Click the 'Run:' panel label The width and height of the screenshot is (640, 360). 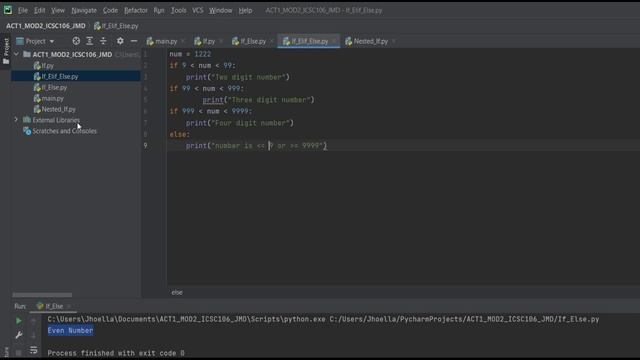click(x=20, y=306)
